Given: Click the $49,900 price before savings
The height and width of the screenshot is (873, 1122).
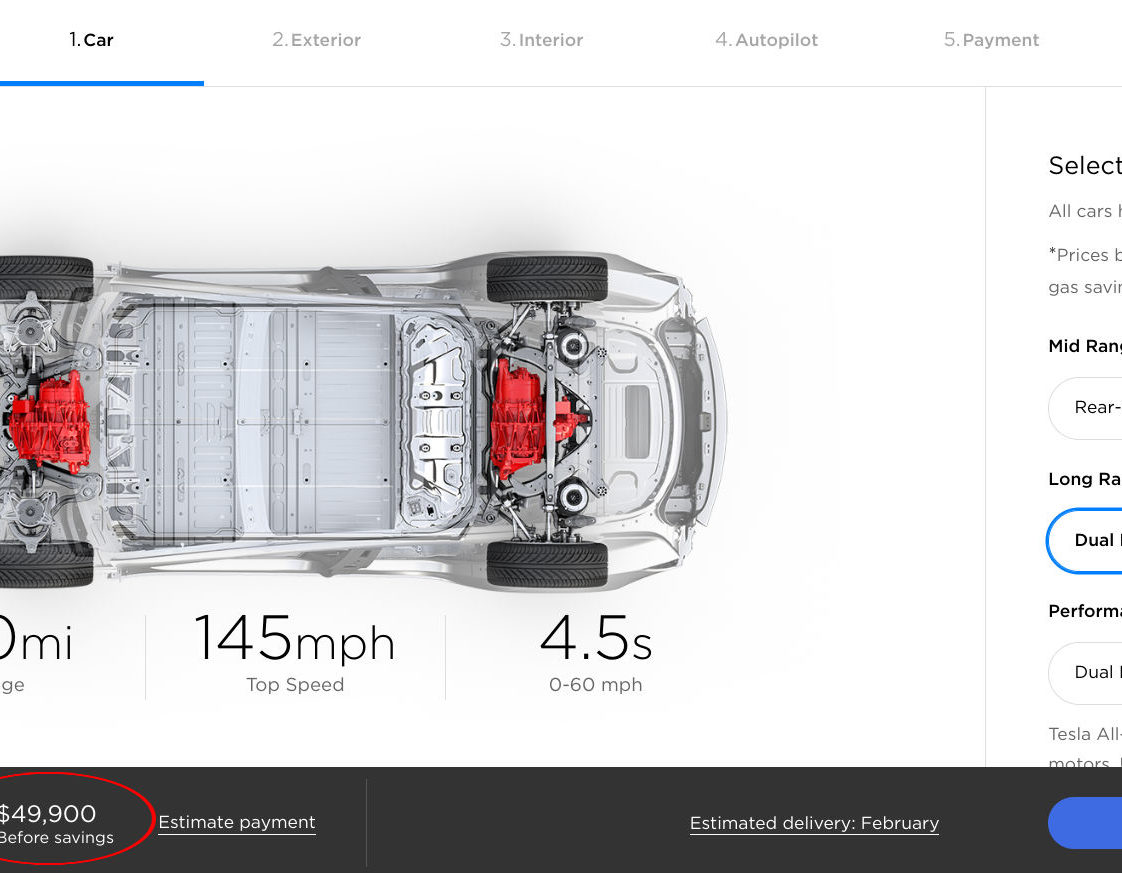Looking at the screenshot, I should click(x=56, y=823).
